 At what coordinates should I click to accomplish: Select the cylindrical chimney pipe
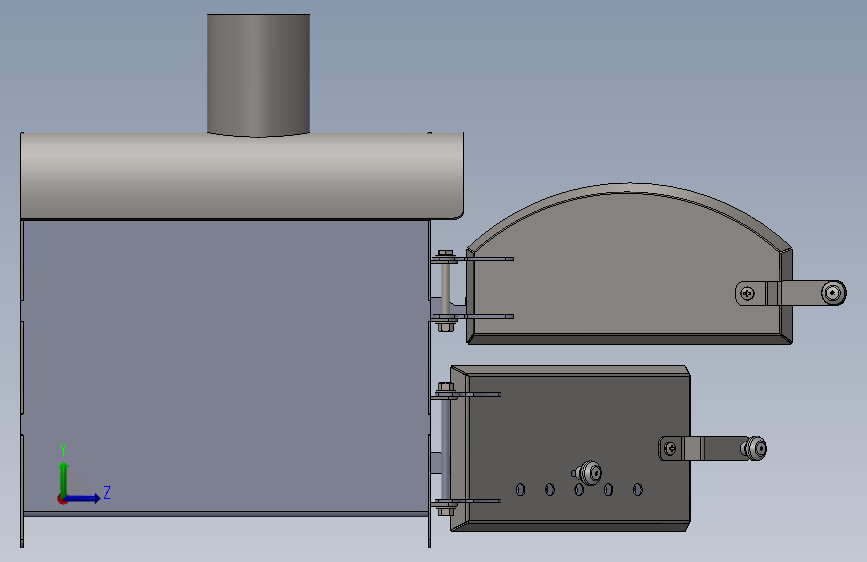(258, 75)
